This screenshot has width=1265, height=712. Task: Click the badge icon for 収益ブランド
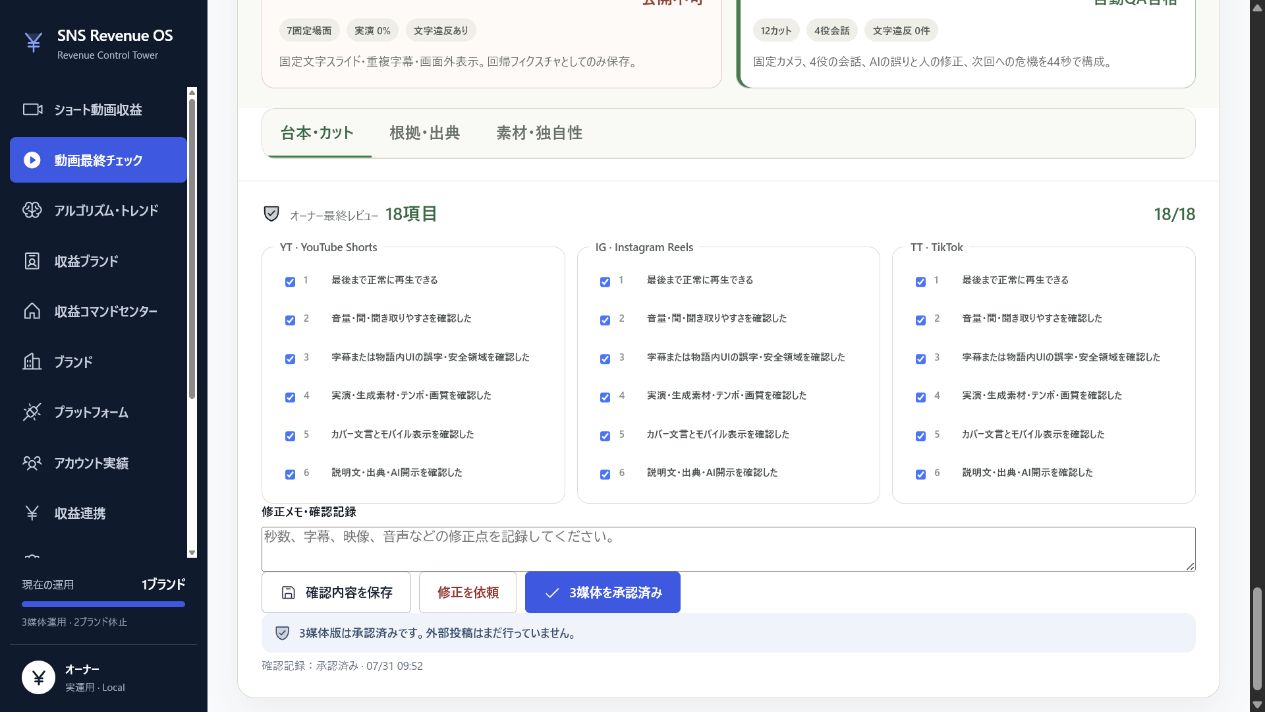click(32, 261)
